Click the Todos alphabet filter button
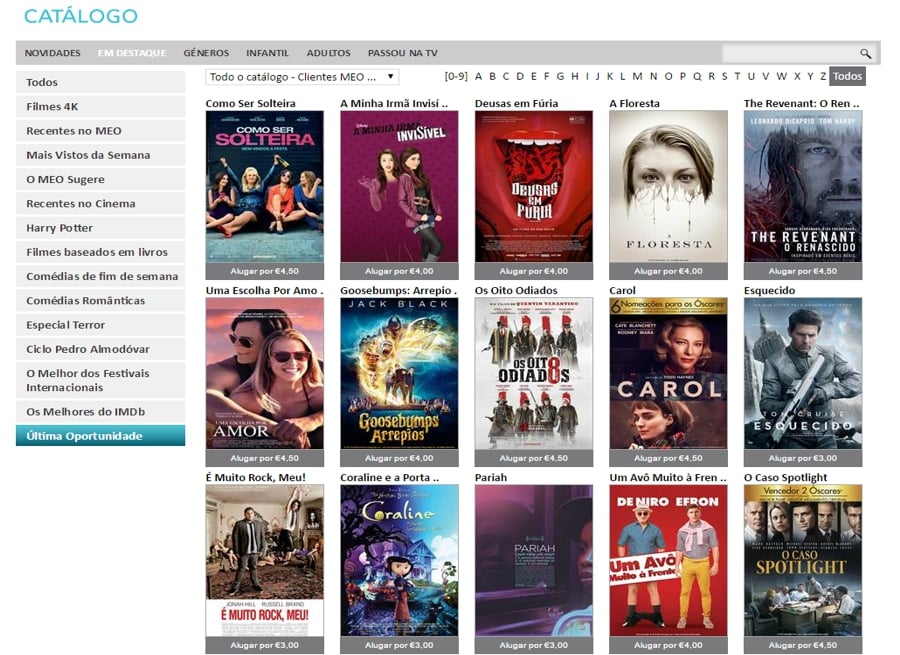Image resolution: width=900 pixels, height=655 pixels. coord(847,76)
